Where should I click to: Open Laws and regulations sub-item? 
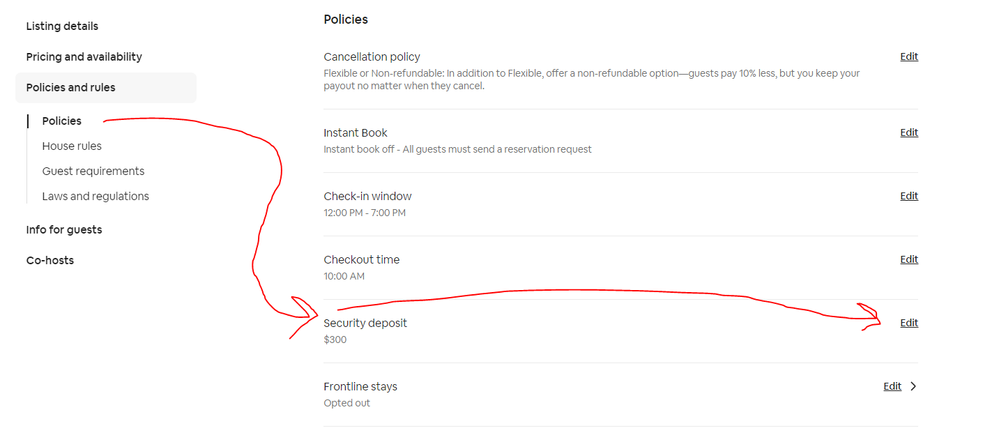(95, 196)
